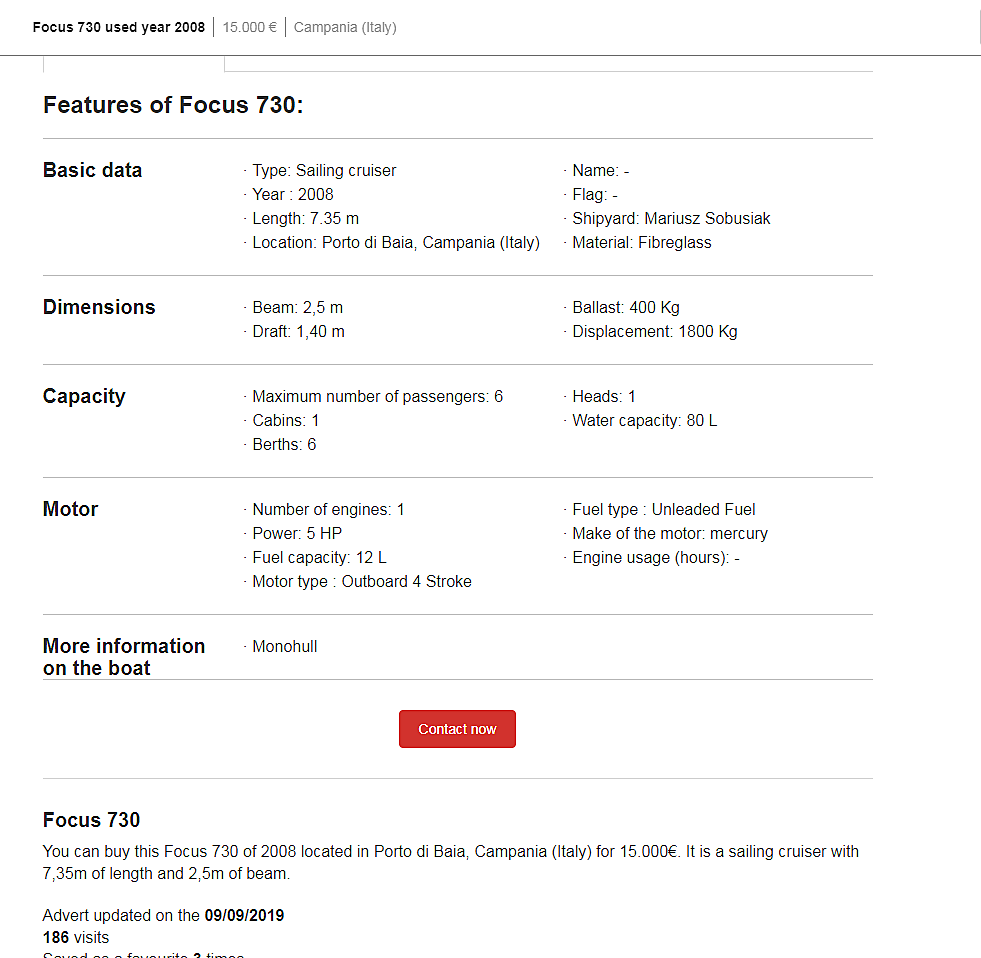Screen dimensions: 981x958
Task: Click the 'Flag: -' entry
Action: click(595, 195)
